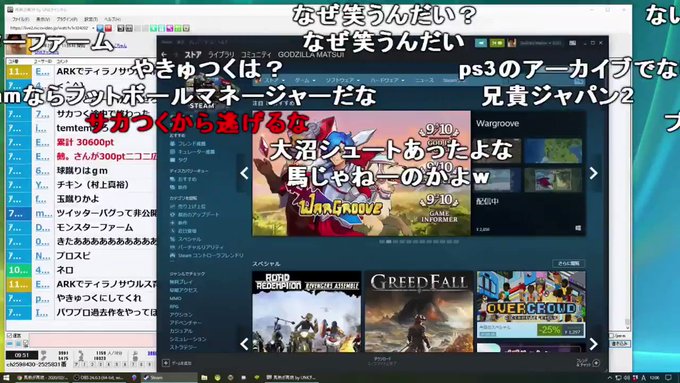Select the Steam ストア main tab
Viewport: 680px width, 383px height.
[x=193, y=55]
